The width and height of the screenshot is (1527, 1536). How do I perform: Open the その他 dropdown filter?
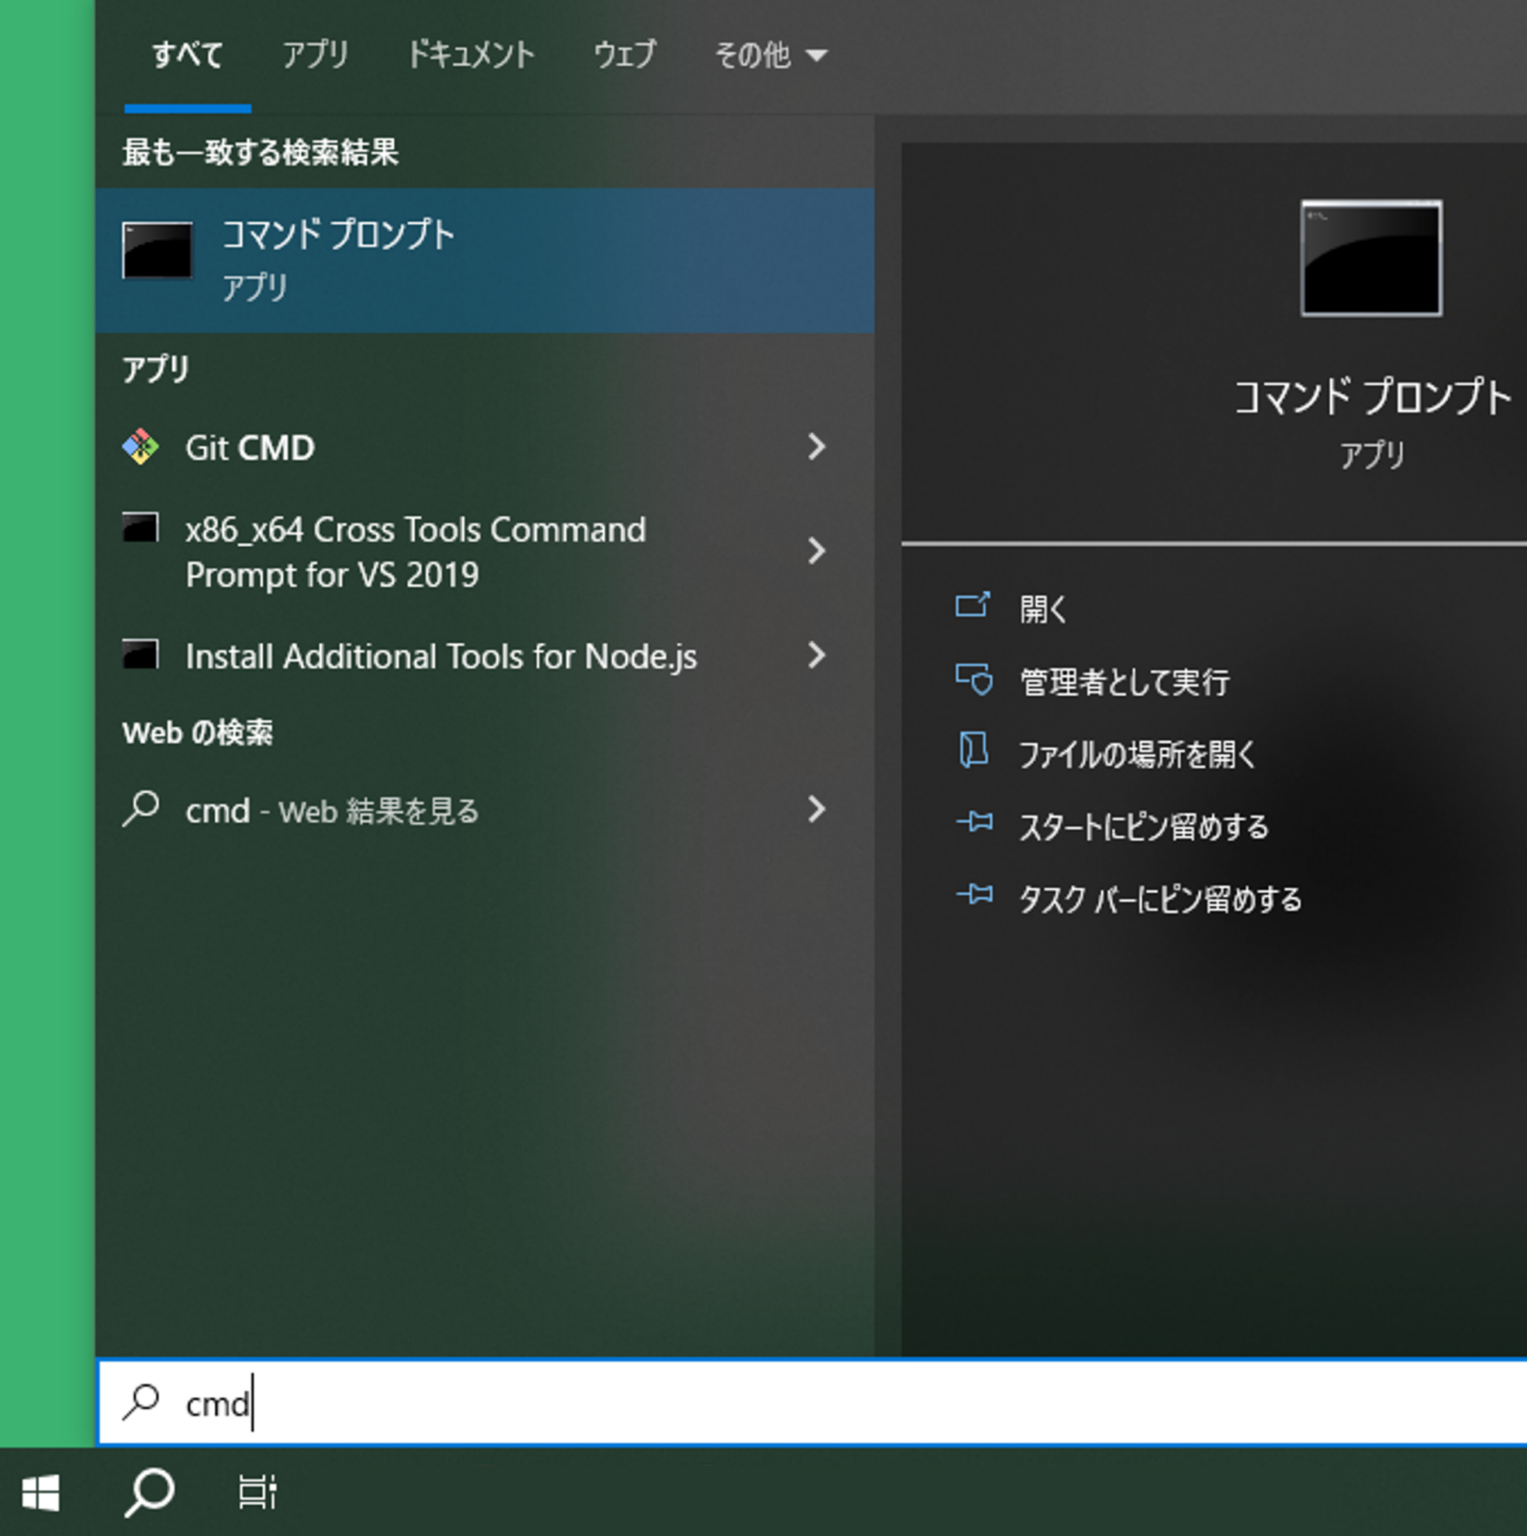pyautogui.click(x=770, y=55)
